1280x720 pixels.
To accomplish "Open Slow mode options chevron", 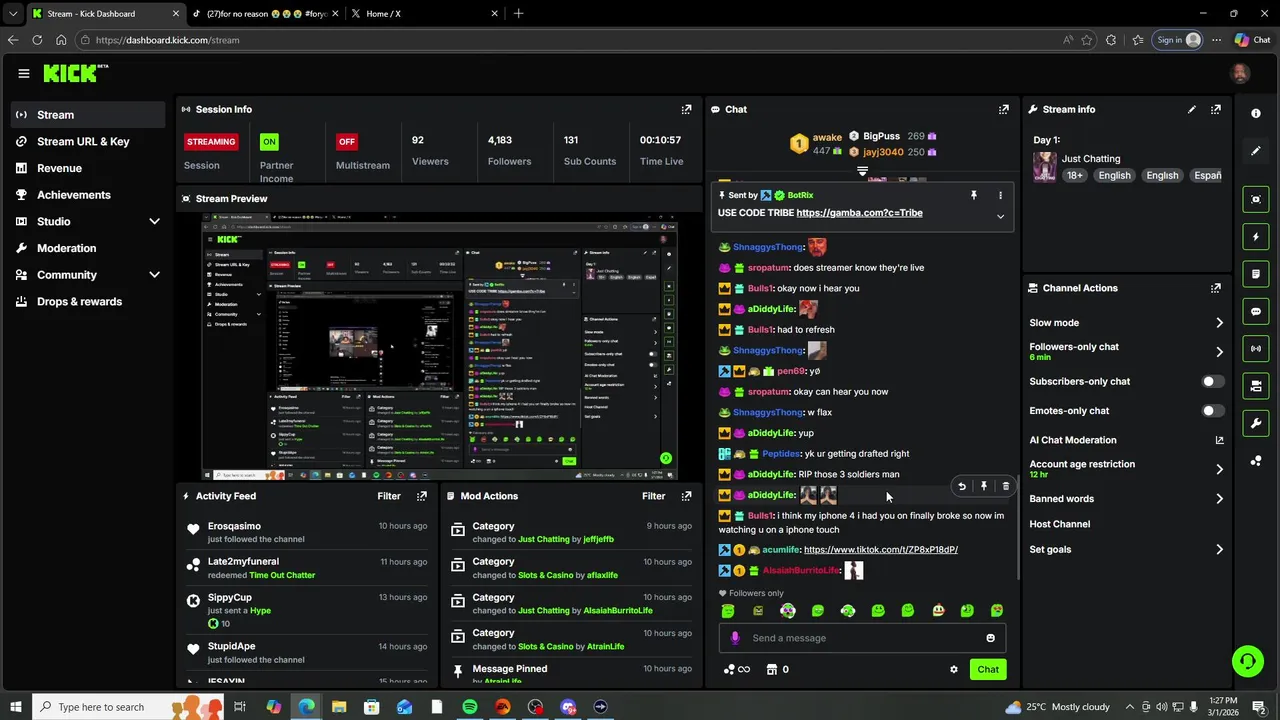I will click(1219, 323).
